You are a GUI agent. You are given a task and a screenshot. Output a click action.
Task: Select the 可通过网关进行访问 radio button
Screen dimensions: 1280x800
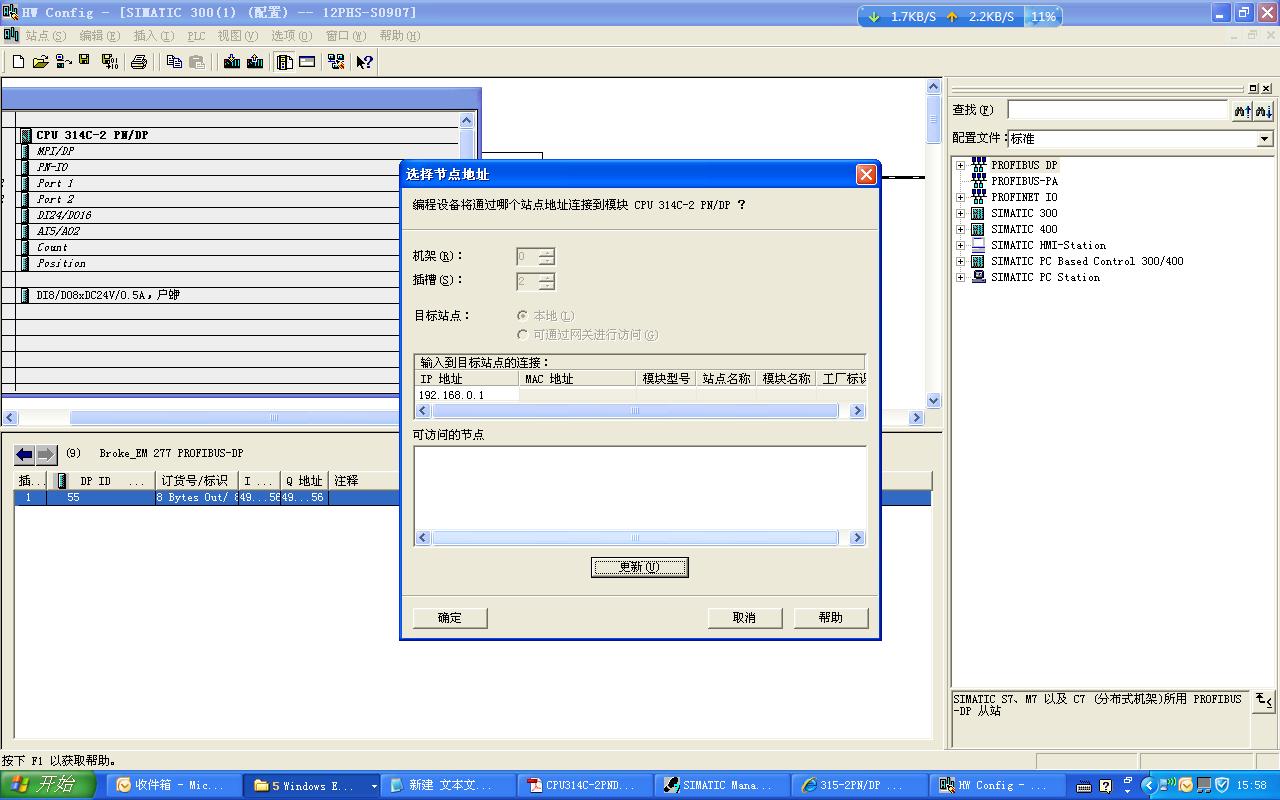pyautogui.click(x=522, y=335)
